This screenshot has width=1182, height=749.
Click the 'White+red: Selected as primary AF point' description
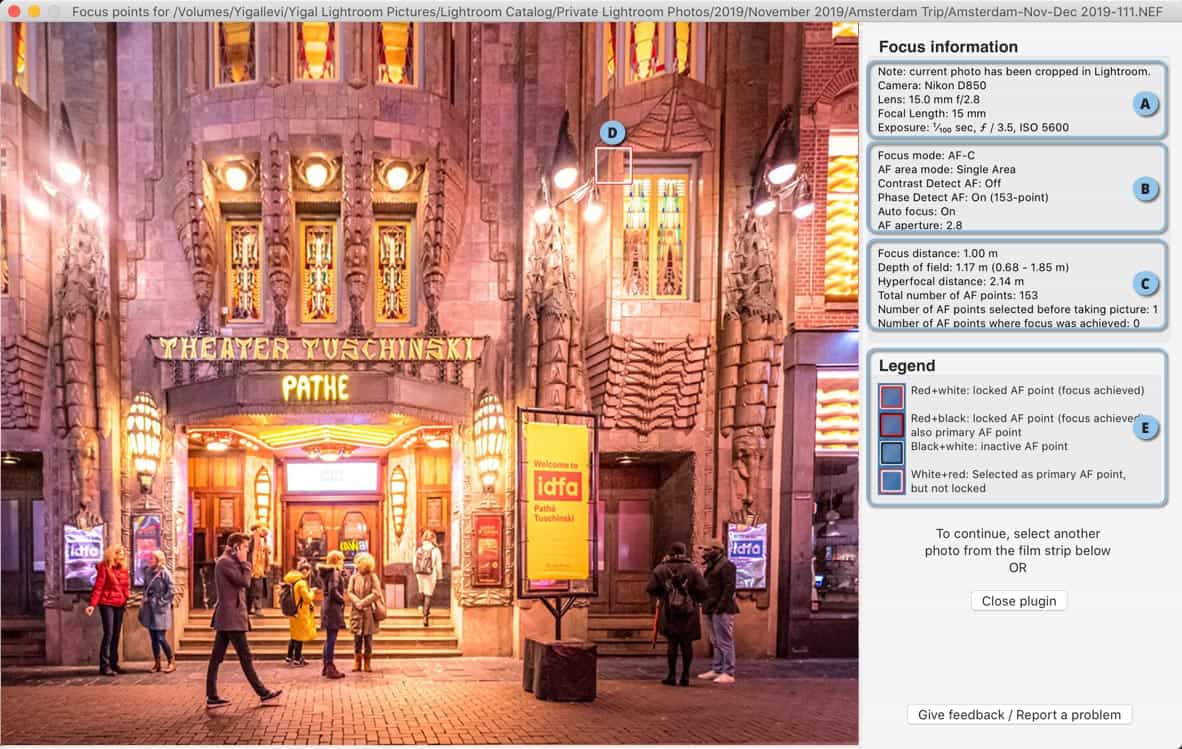pos(1018,481)
